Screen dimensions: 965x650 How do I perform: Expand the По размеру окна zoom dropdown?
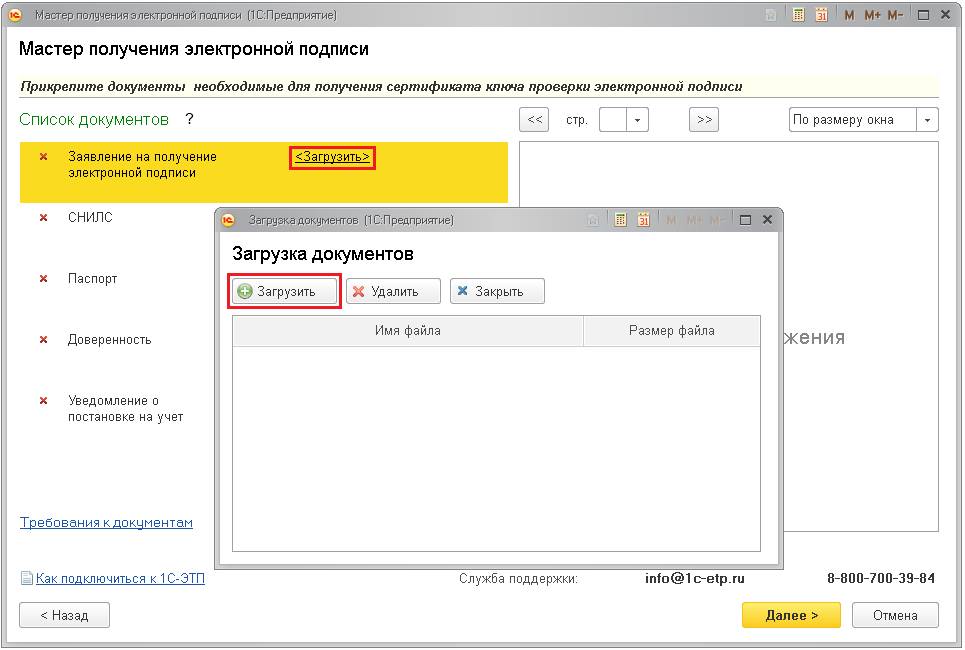point(927,120)
